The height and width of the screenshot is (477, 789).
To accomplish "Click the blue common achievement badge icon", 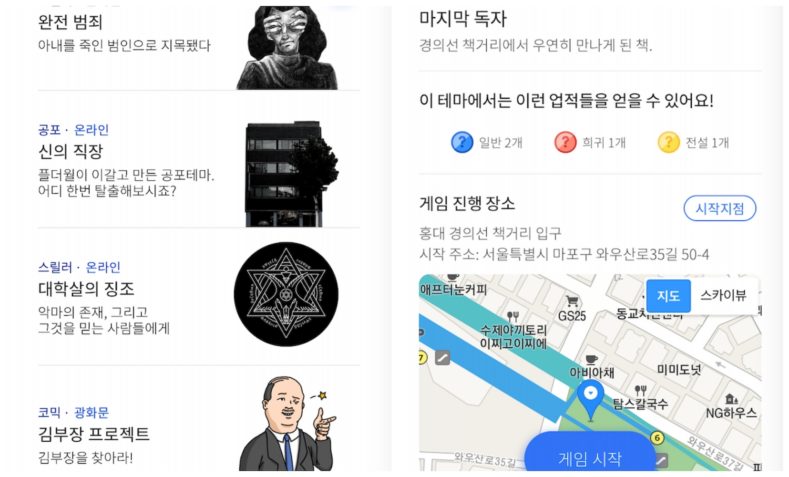I will (461, 142).
